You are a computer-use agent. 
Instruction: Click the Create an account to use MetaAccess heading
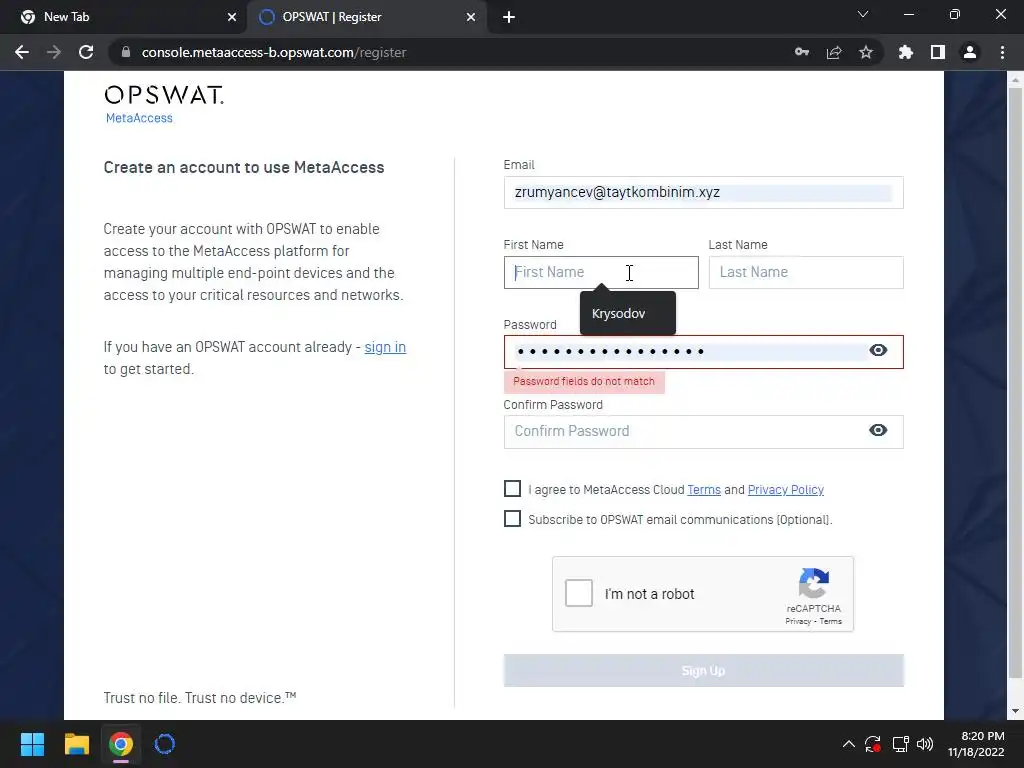pyautogui.click(x=244, y=168)
